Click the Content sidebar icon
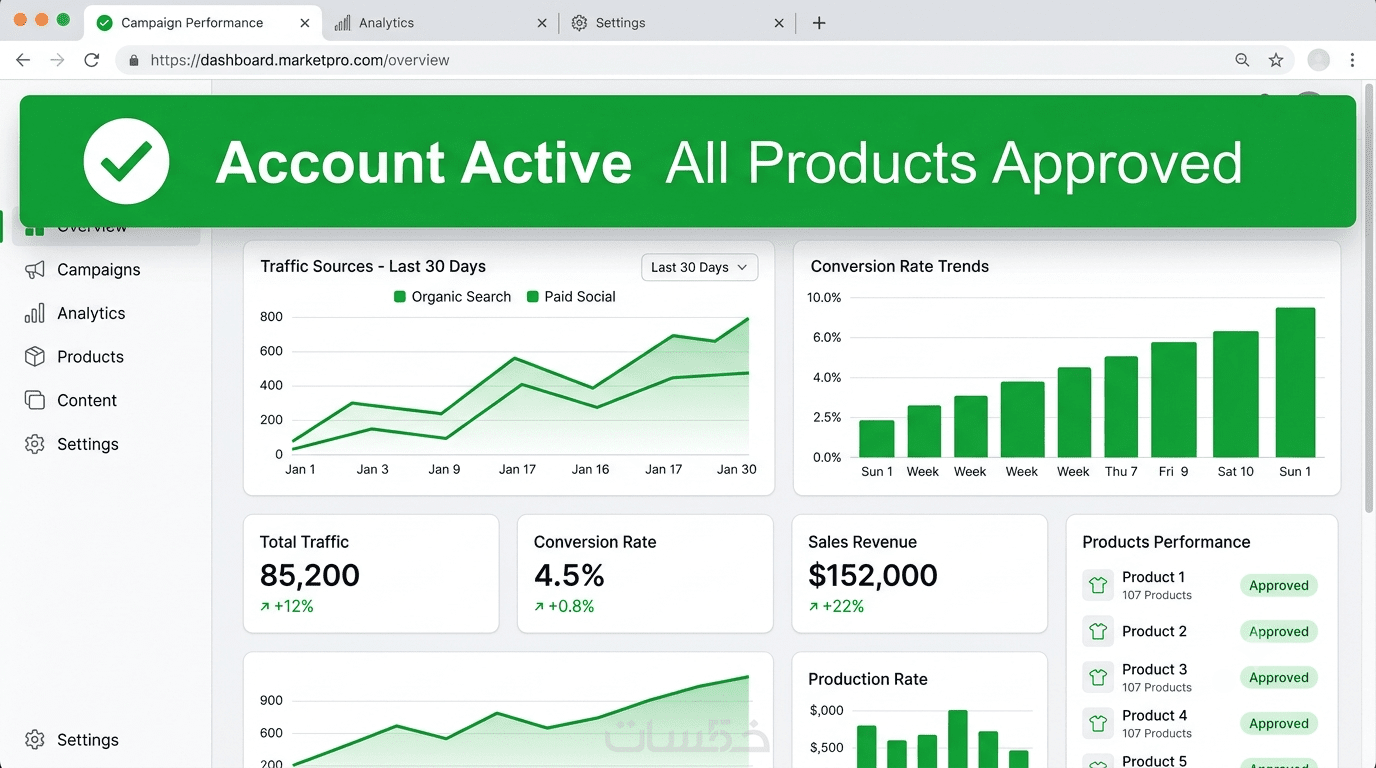Screen dimensions: 1376x768 (35, 400)
